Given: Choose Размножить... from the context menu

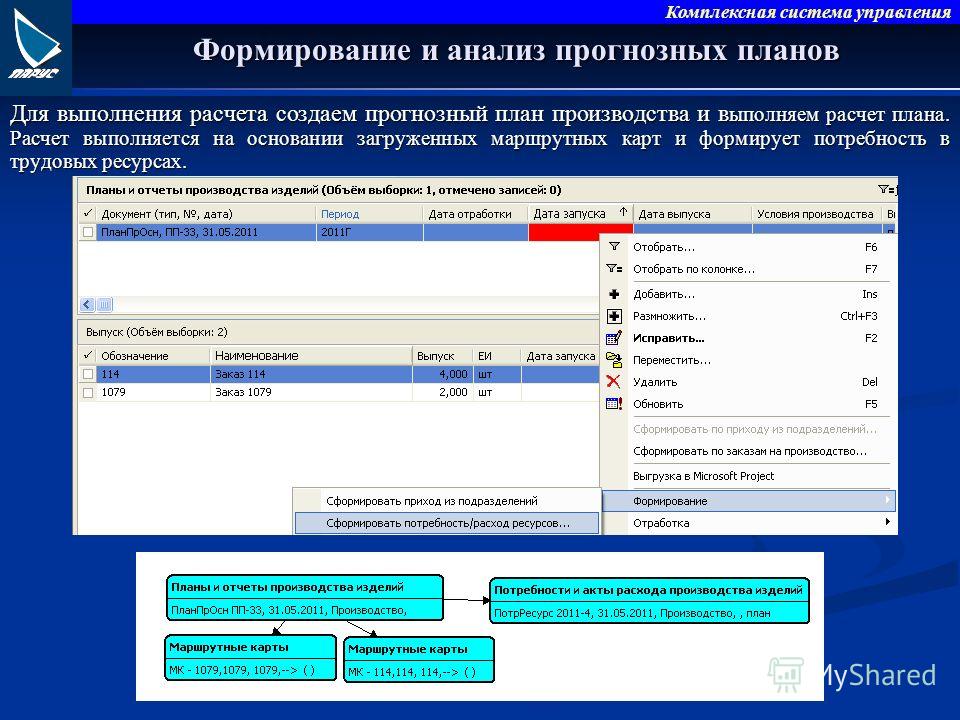Looking at the screenshot, I should point(749,316).
